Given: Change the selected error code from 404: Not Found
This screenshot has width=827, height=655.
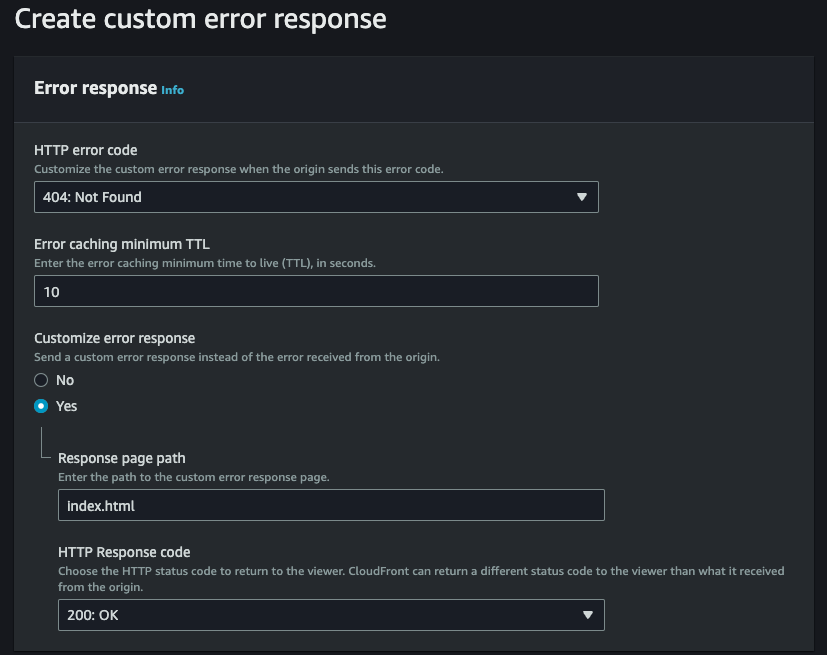Looking at the screenshot, I should pos(315,197).
